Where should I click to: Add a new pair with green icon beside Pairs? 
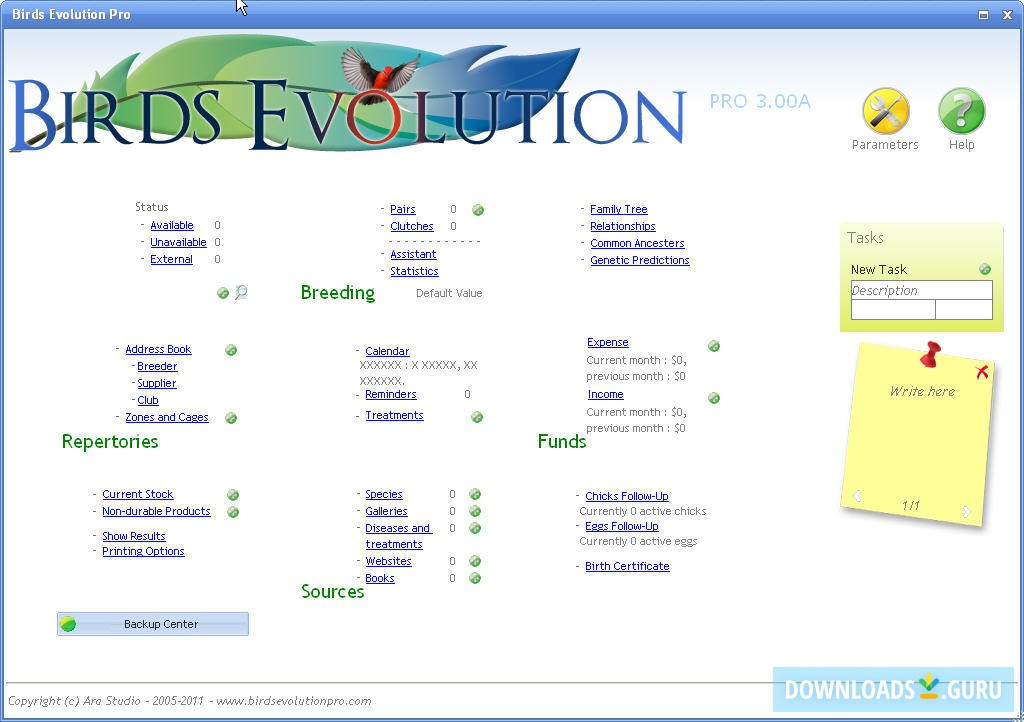click(478, 210)
